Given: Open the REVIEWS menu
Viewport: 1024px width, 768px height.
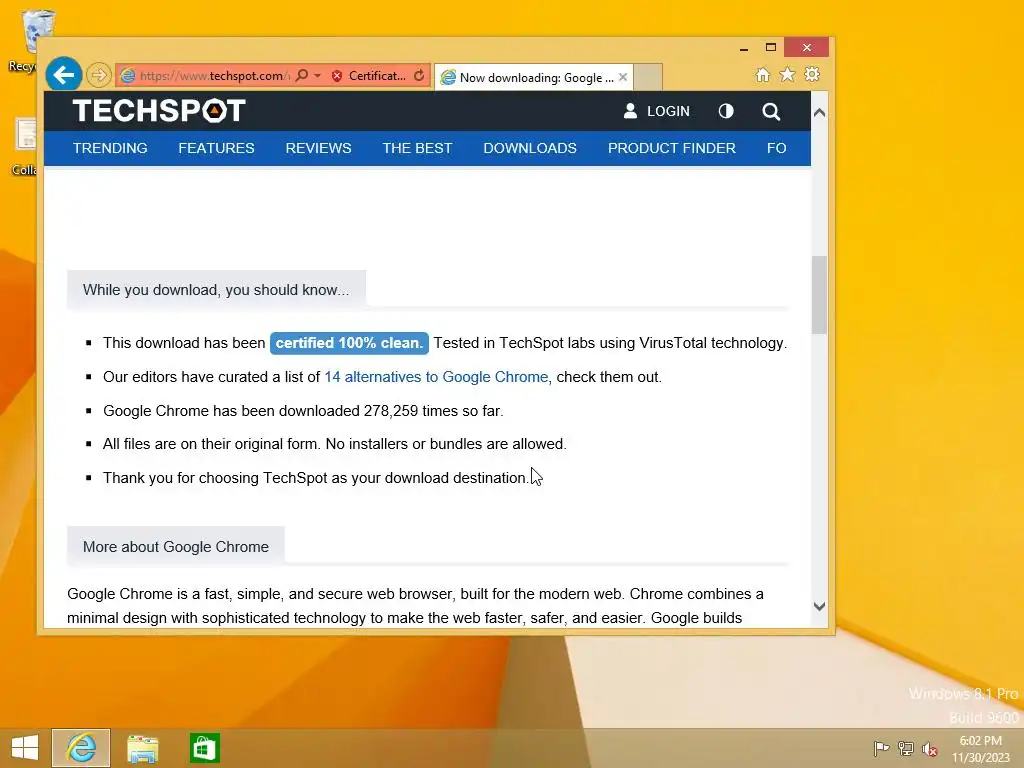Looking at the screenshot, I should 318,148.
